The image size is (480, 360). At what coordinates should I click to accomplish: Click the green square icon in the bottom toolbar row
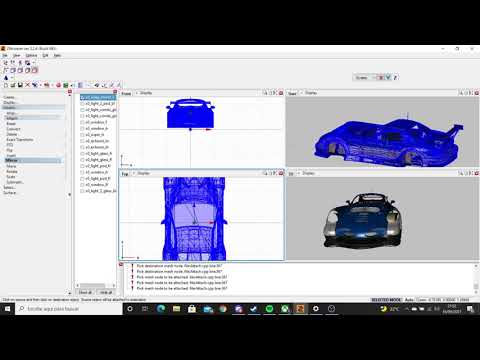click(66, 85)
